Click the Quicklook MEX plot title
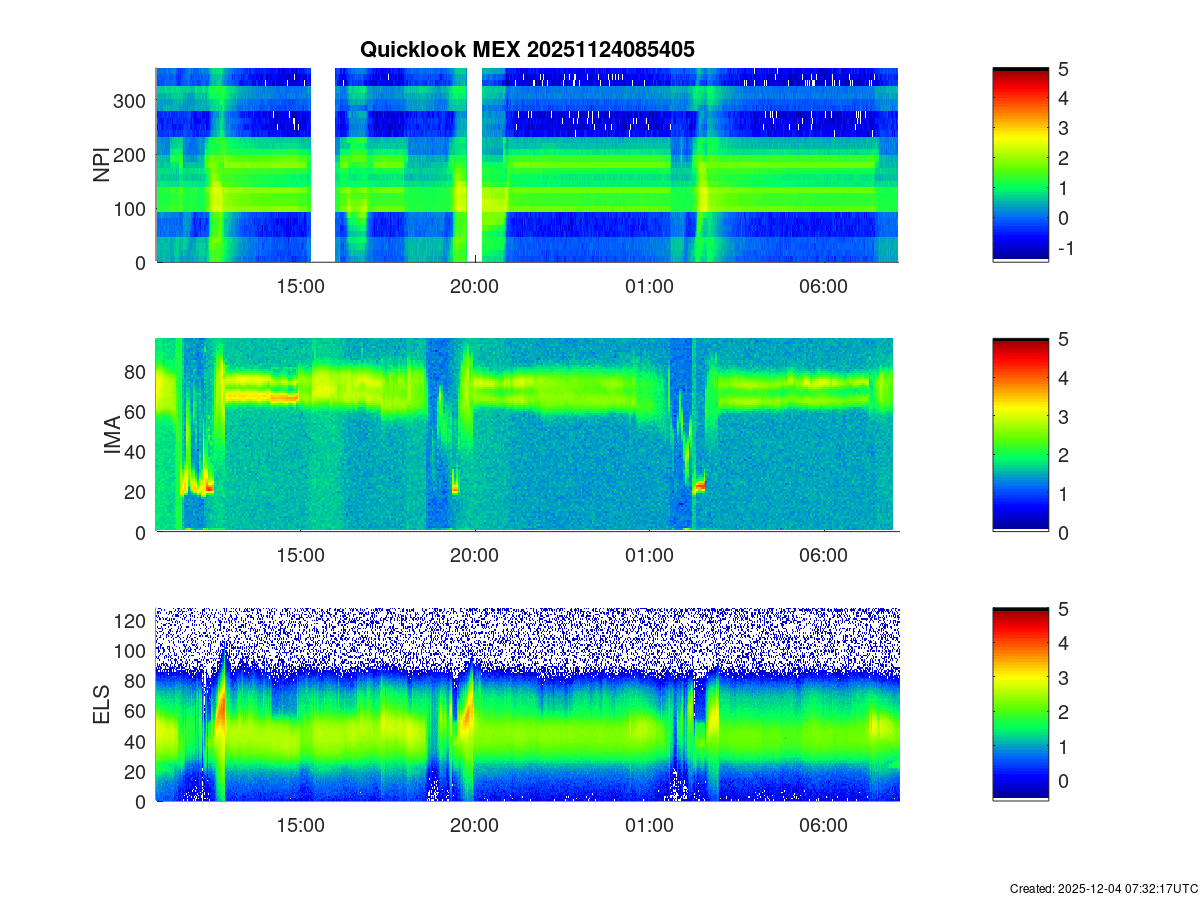The image size is (1200, 900). 527,49
